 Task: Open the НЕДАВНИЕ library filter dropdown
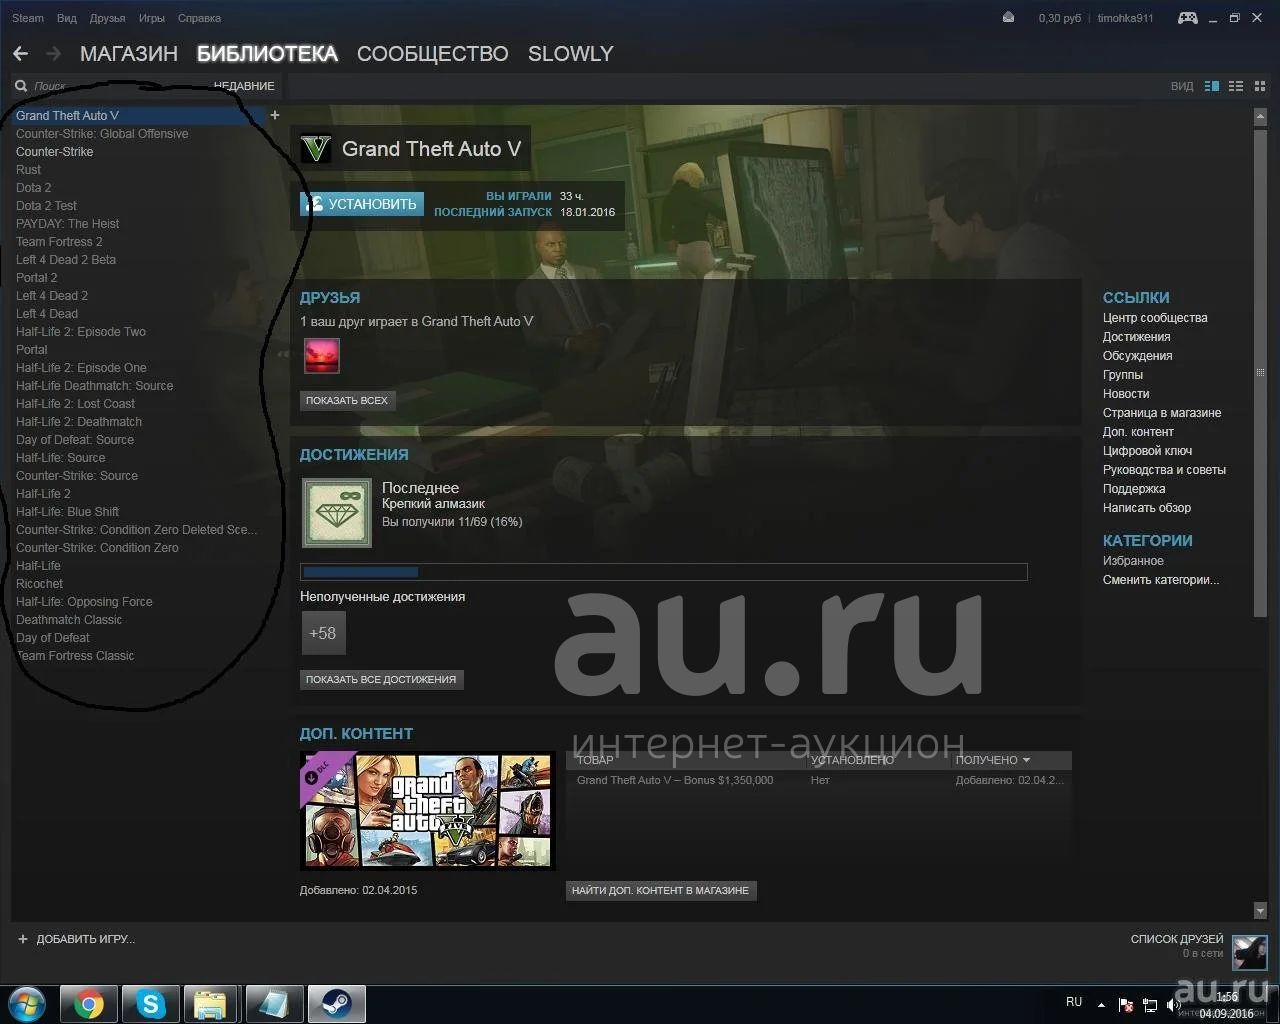point(244,86)
